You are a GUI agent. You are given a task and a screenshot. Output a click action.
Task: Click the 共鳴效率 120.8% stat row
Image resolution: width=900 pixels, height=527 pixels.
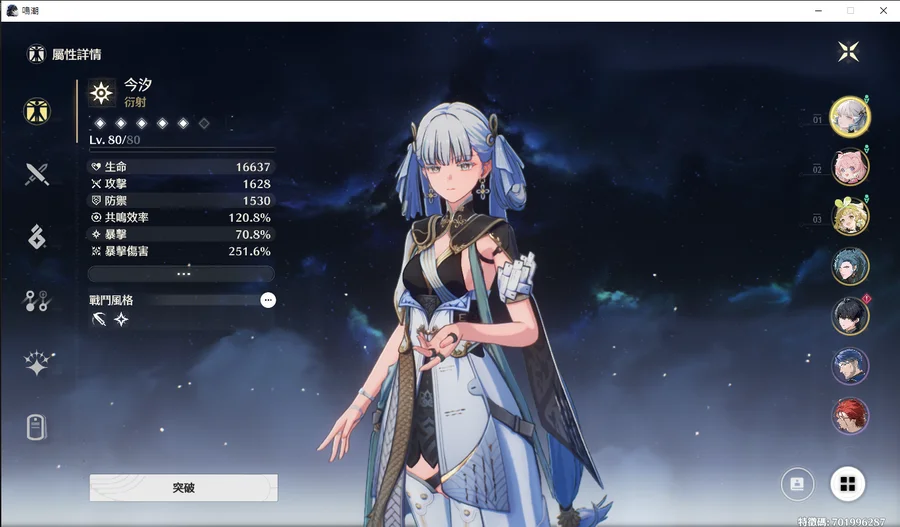(x=181, y=218)
